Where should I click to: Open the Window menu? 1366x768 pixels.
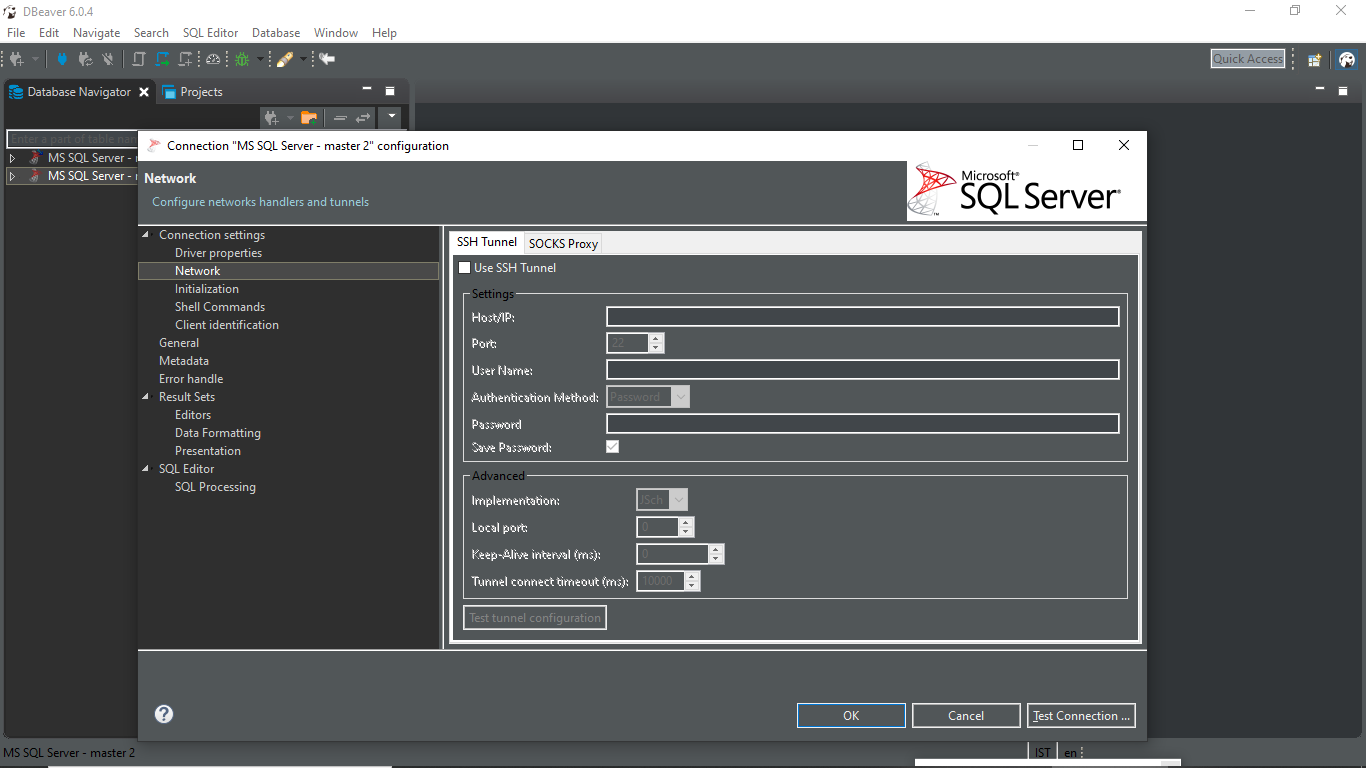tap(335, 32)
